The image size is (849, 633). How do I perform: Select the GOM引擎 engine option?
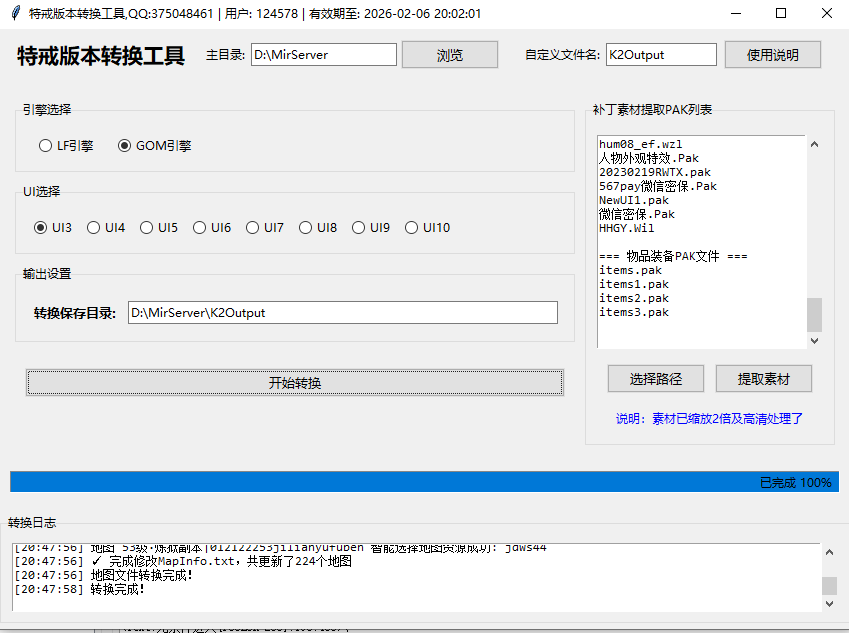pos(123,145)
